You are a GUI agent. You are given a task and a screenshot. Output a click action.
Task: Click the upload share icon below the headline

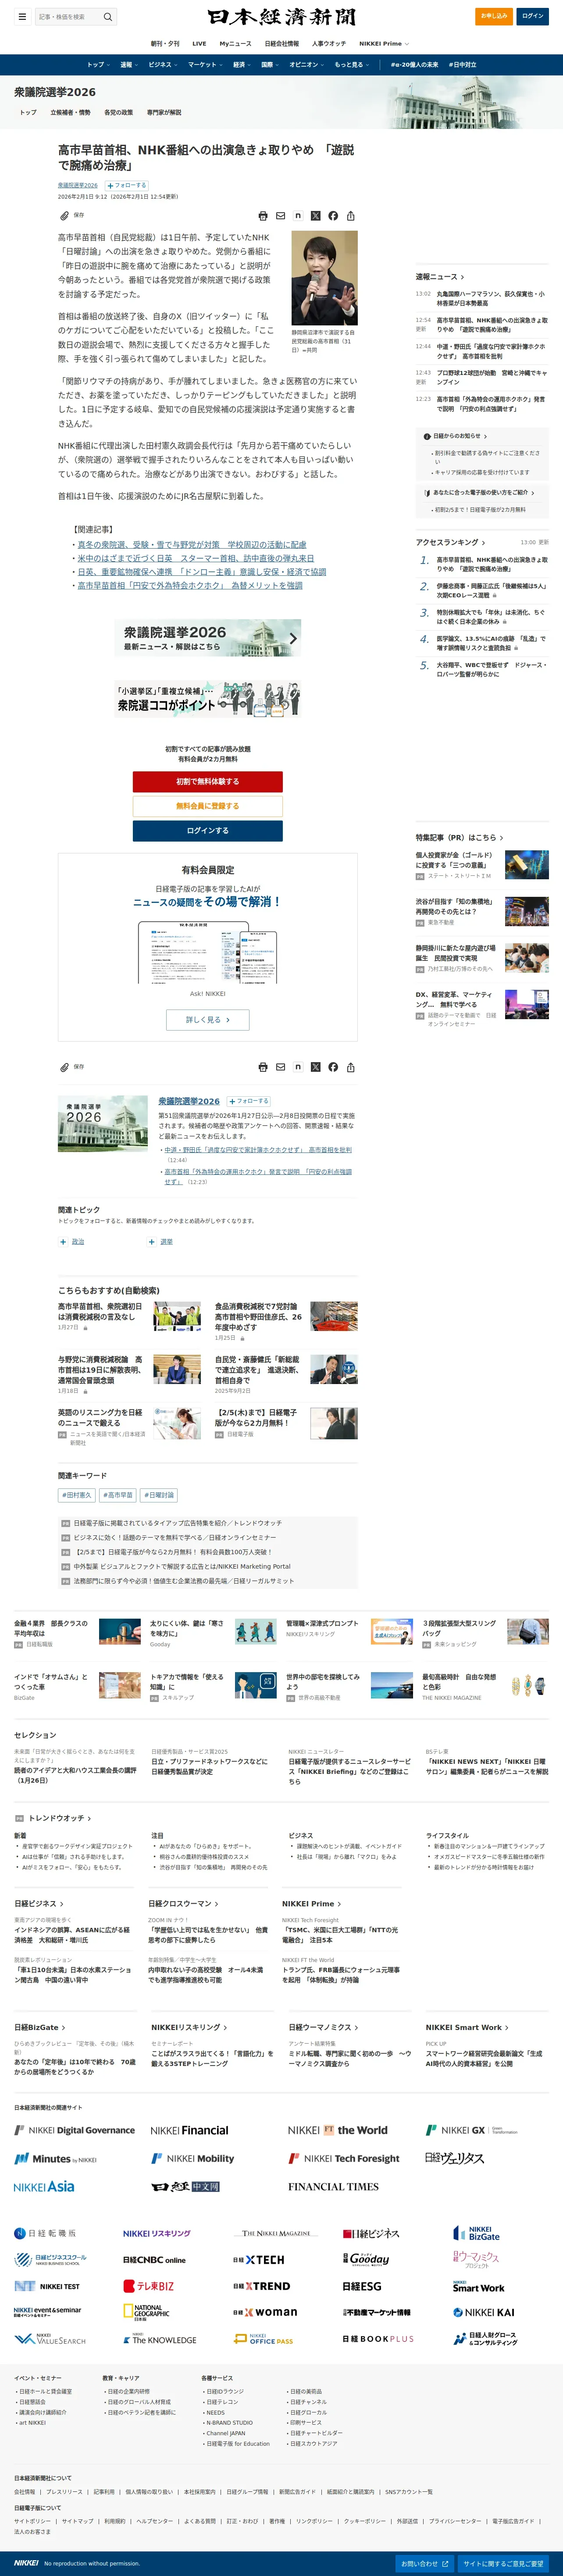[x=351, y=216]
